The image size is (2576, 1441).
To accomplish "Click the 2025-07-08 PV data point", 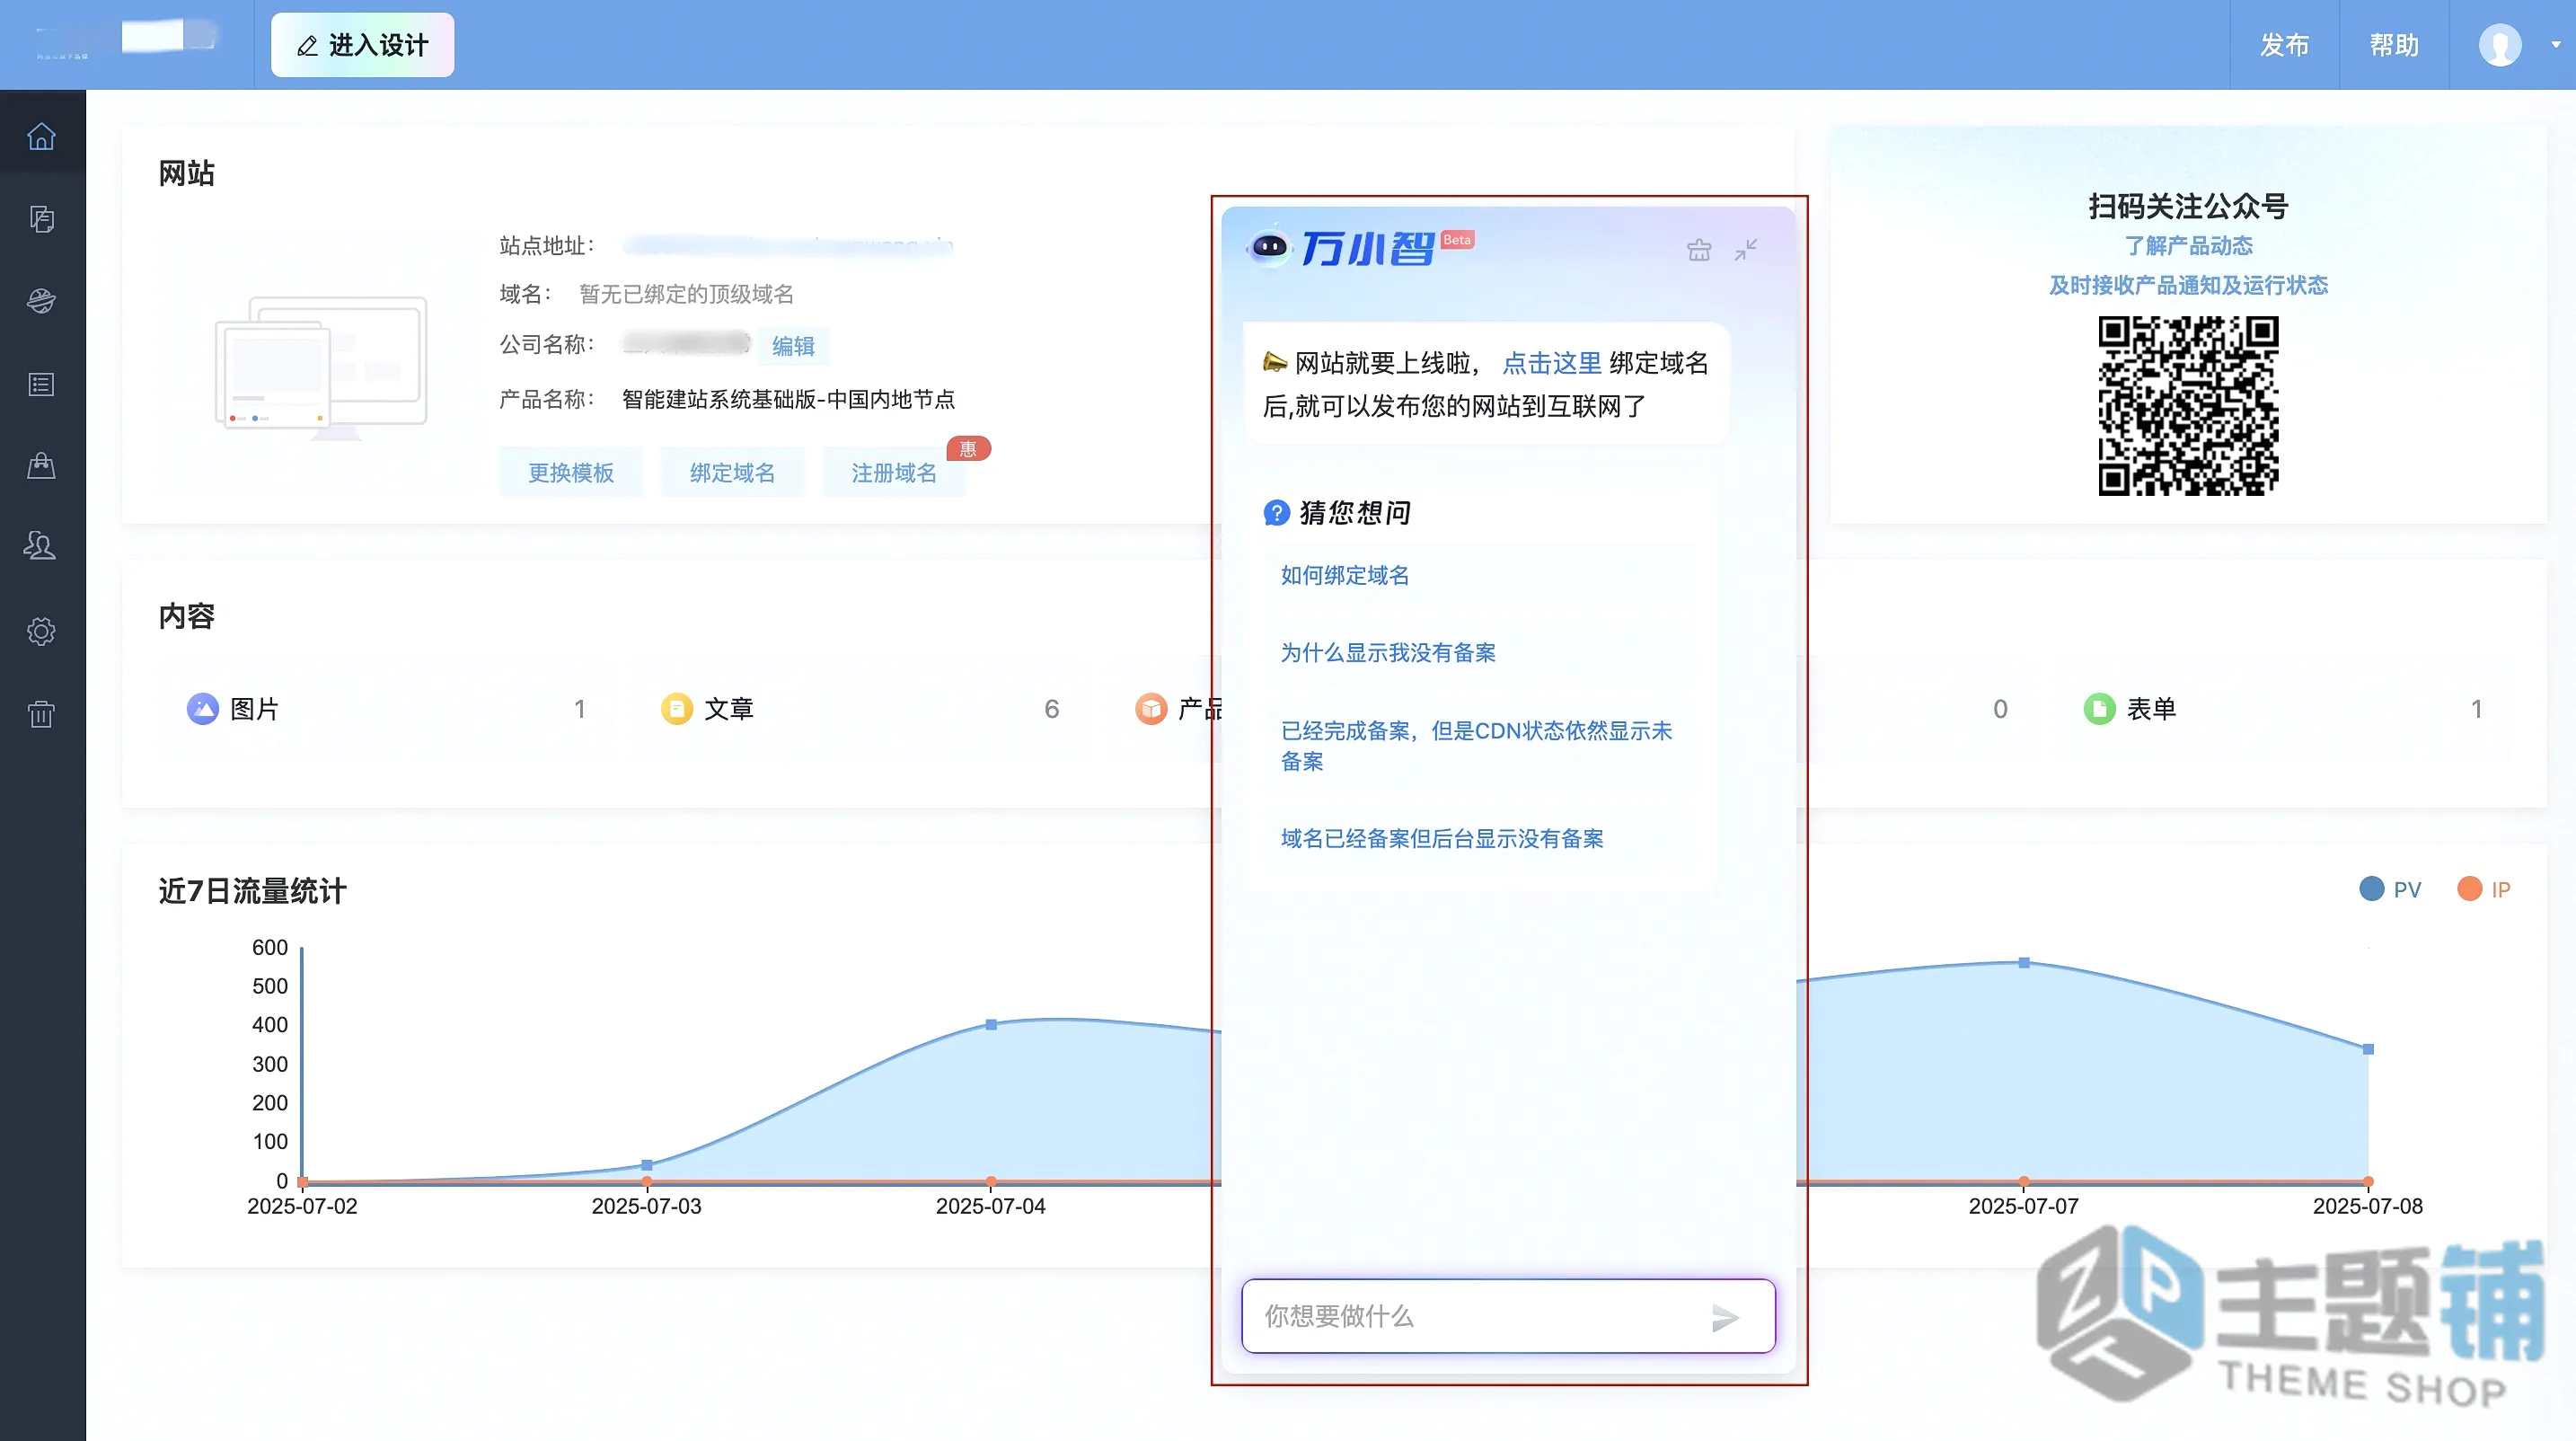I will click(2368, 1050).
